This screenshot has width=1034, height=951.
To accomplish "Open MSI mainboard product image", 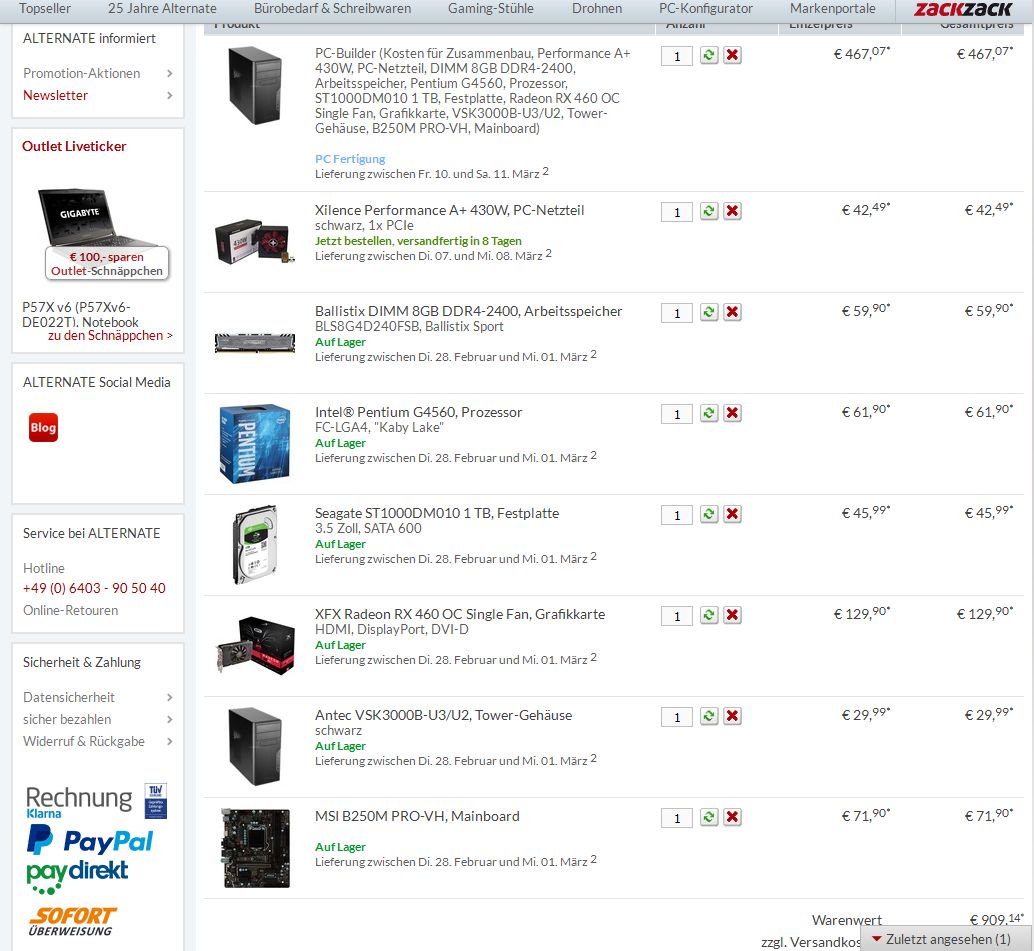I will [256, 848].
